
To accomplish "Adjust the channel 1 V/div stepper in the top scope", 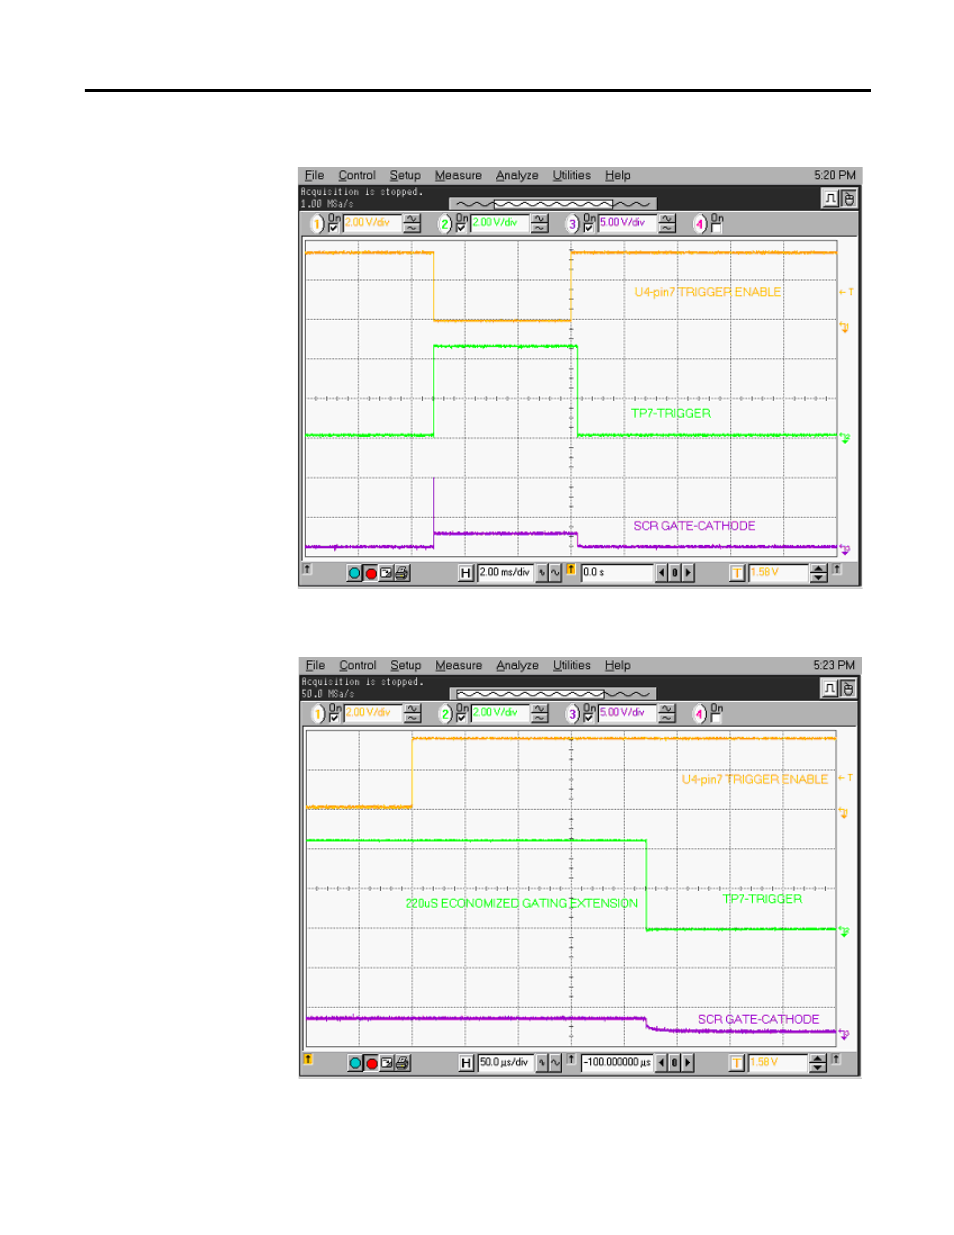I will (x=412, y=224).
